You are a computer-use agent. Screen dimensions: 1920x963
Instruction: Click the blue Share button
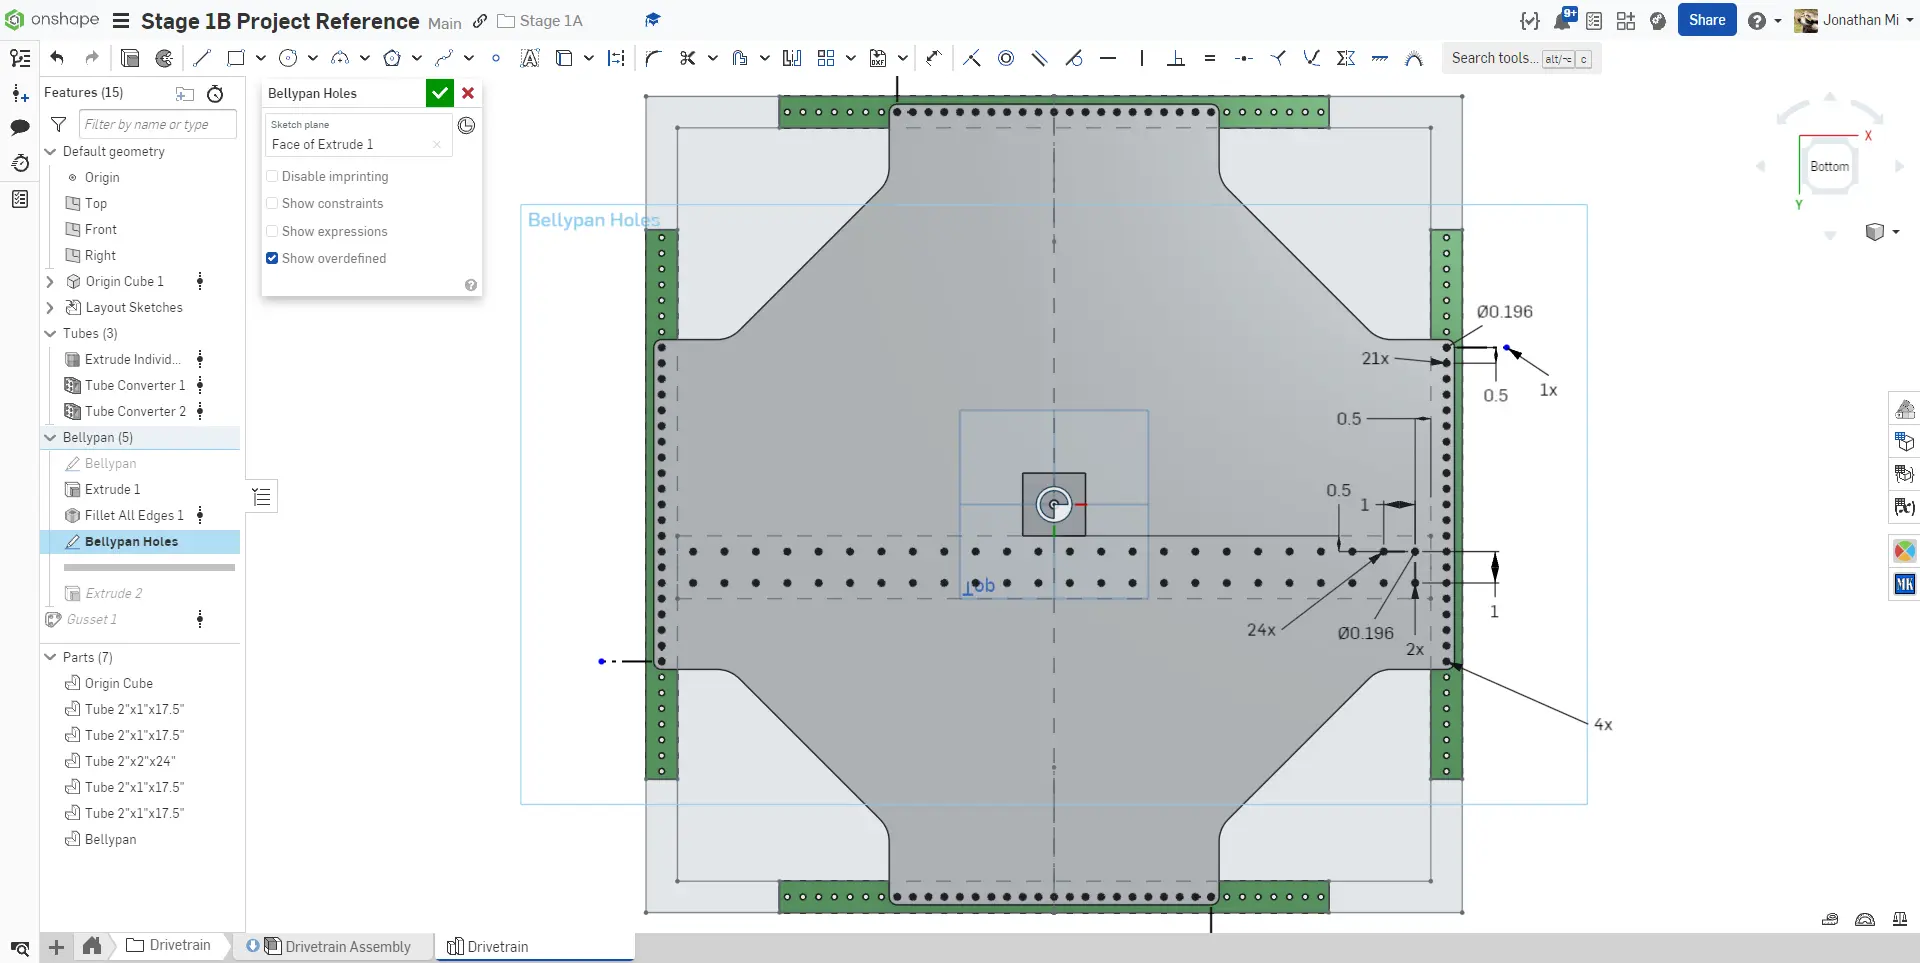click(1706, 20)
